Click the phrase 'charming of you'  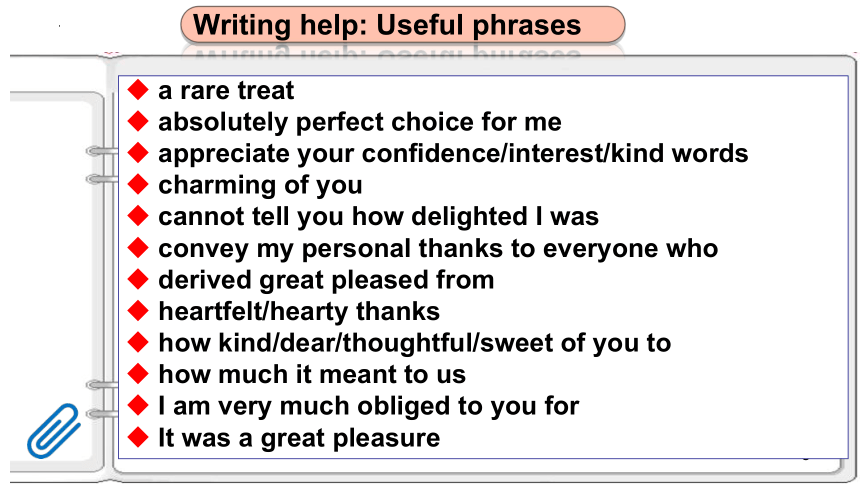pos(260,185)
